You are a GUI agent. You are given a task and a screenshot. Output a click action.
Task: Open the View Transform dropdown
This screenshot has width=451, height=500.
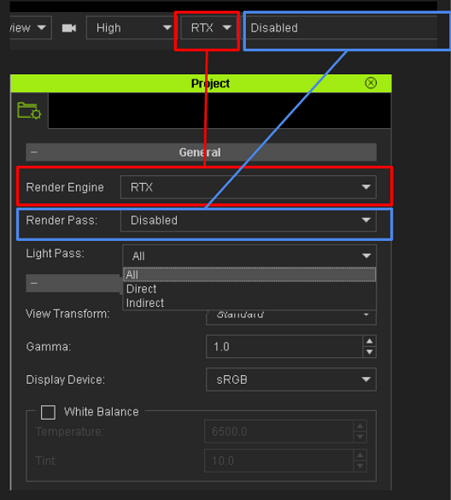pos(291,317)
